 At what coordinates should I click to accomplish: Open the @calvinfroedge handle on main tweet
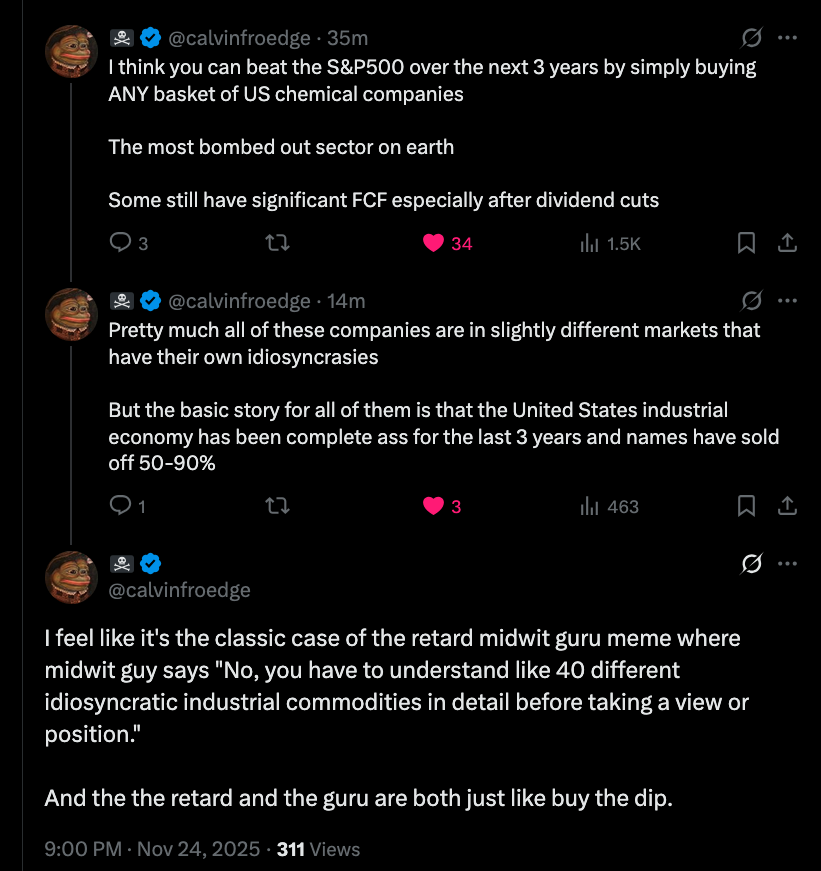(x=179, y=590)
